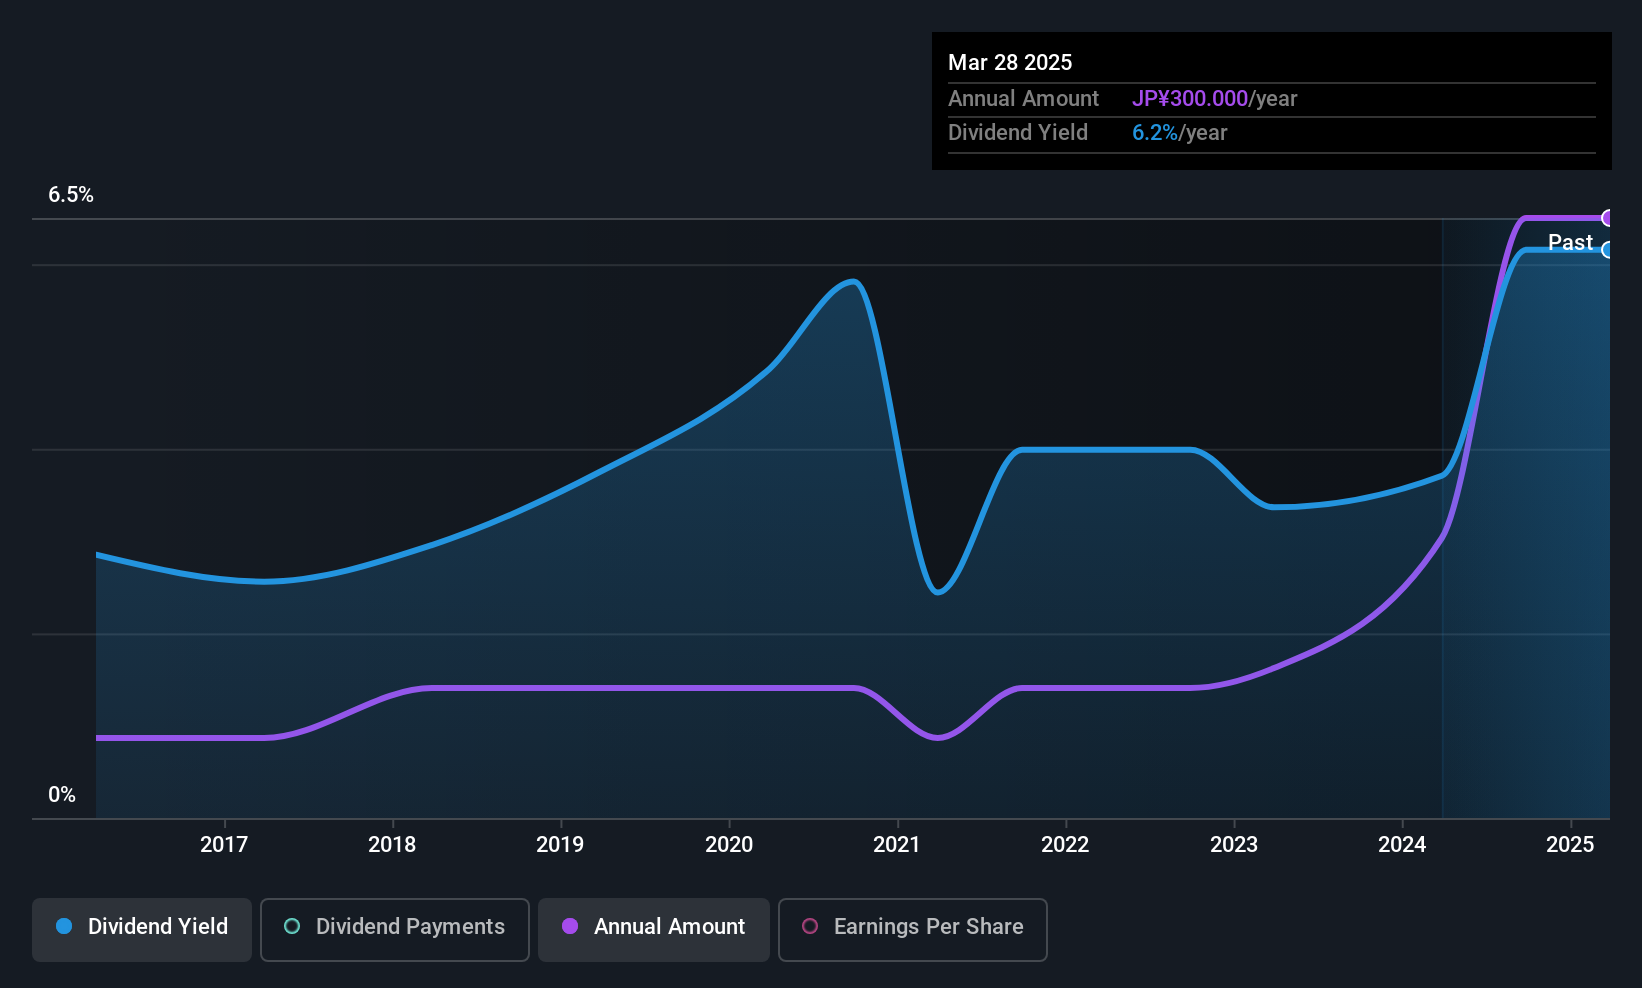Click the Mar 28 2025 tooltip date
This screenshot has height=988, width=1642.
pos(1010,63)
